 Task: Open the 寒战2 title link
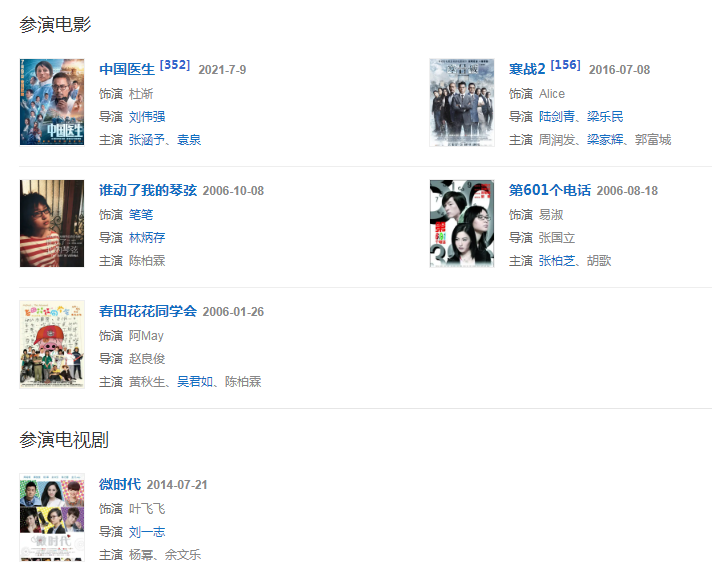(527, 69)
